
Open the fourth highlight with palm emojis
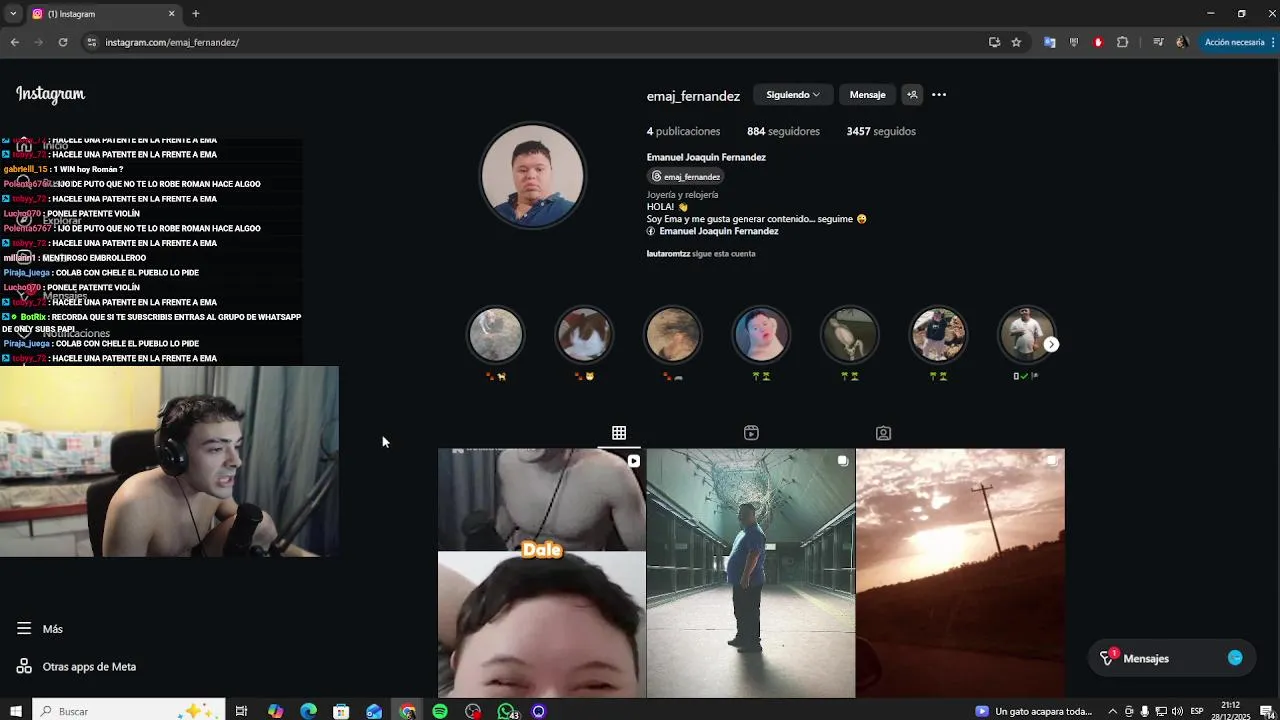pyautogui.click(x=761, y=335)
